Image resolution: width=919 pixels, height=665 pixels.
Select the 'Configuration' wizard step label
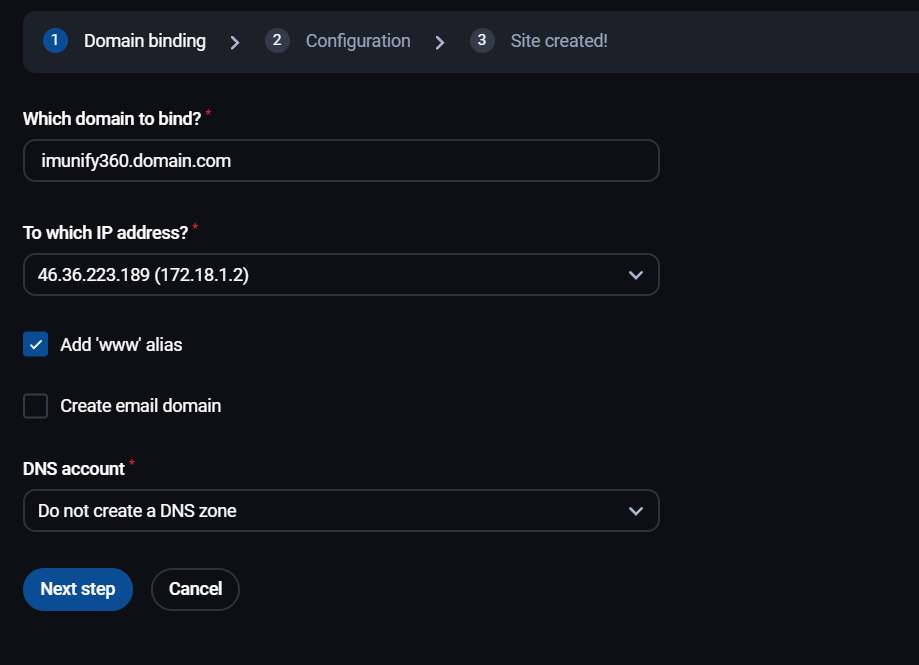coord(357,41)
